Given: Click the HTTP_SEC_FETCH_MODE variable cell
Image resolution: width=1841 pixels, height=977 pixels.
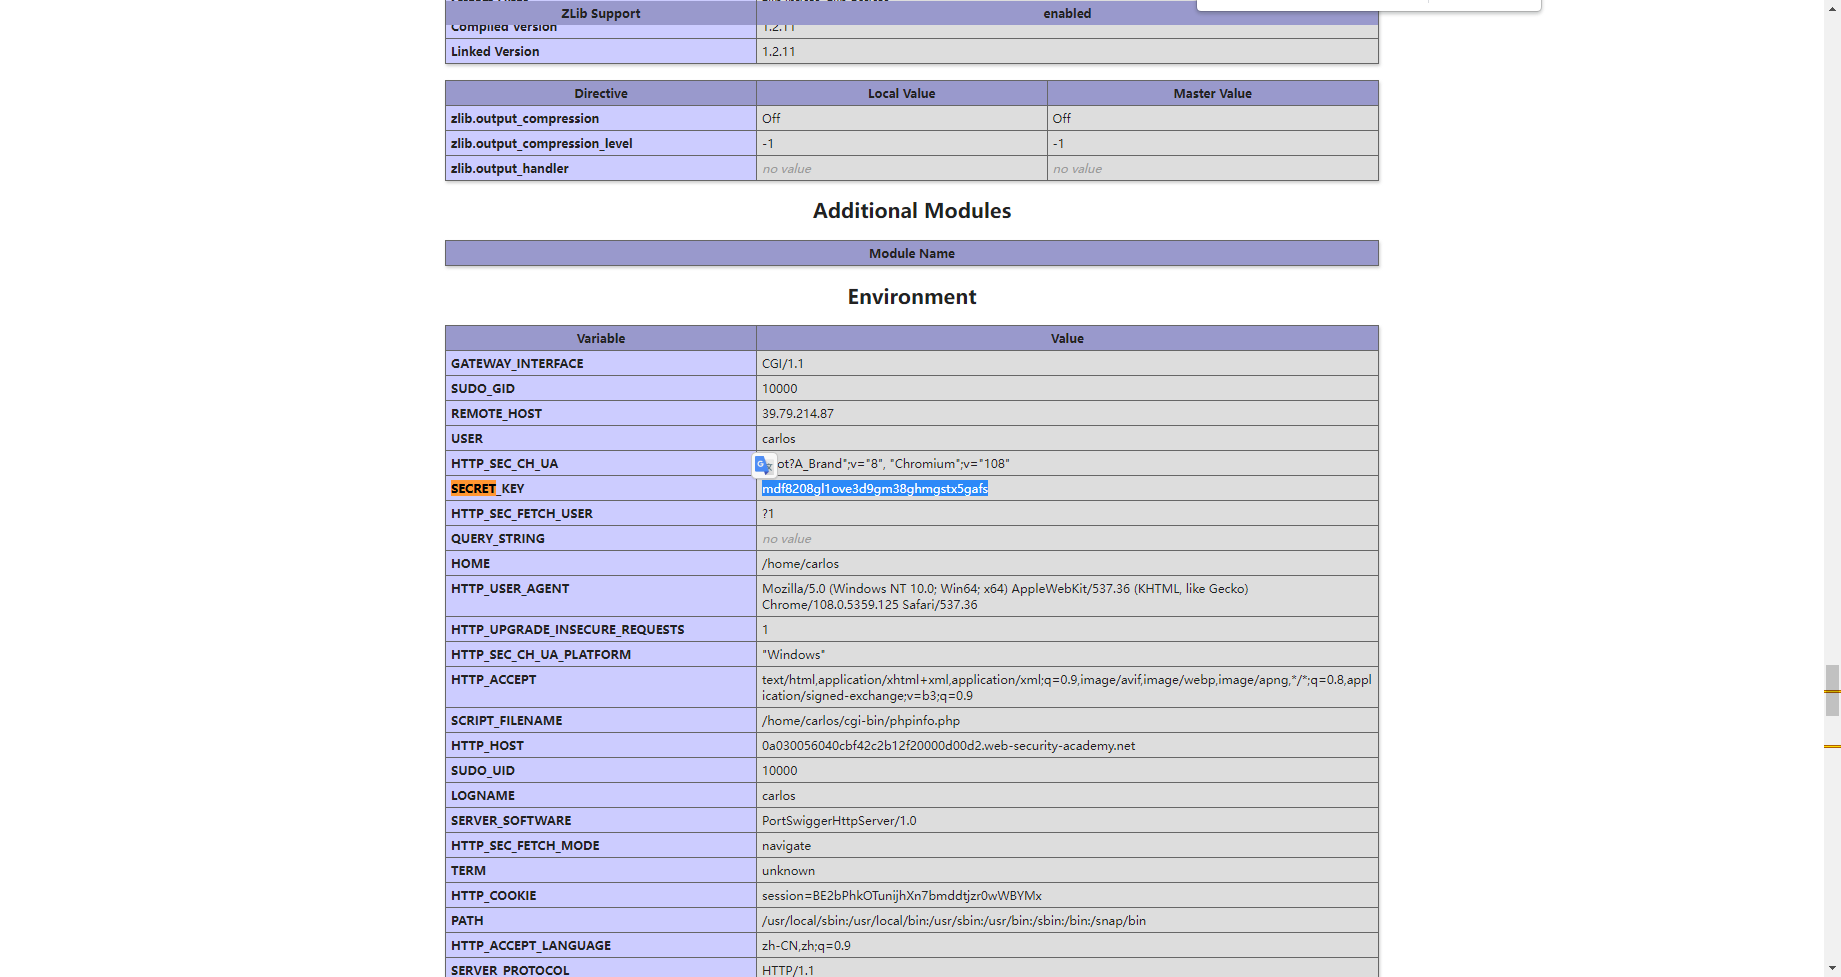Looking at the screenshot, I should [601, 846].
